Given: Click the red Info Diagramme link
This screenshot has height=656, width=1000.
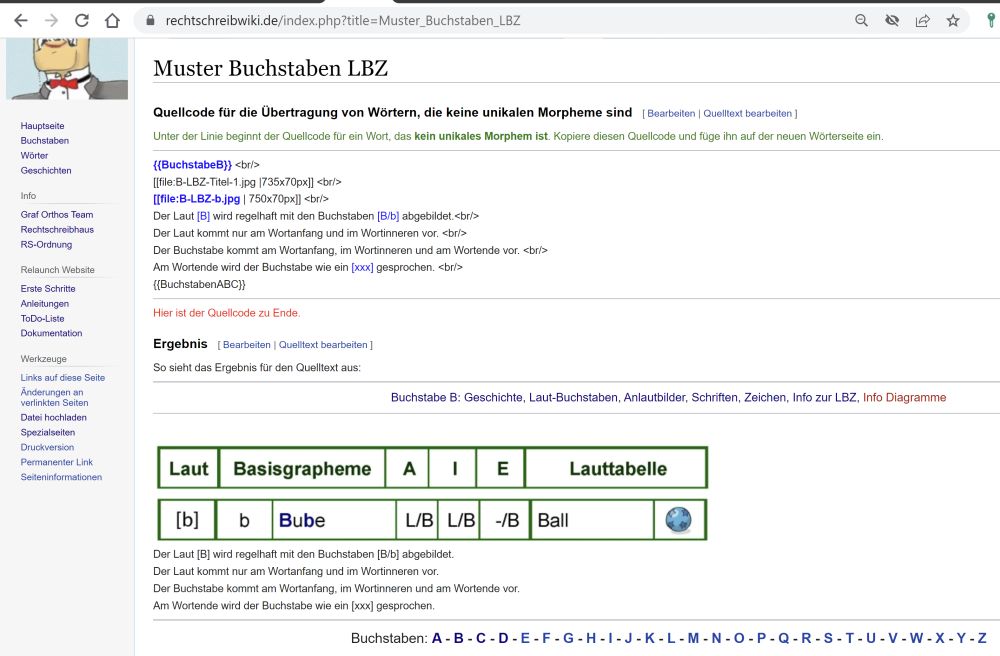Looking at the screenshot, I should (904, 397).
